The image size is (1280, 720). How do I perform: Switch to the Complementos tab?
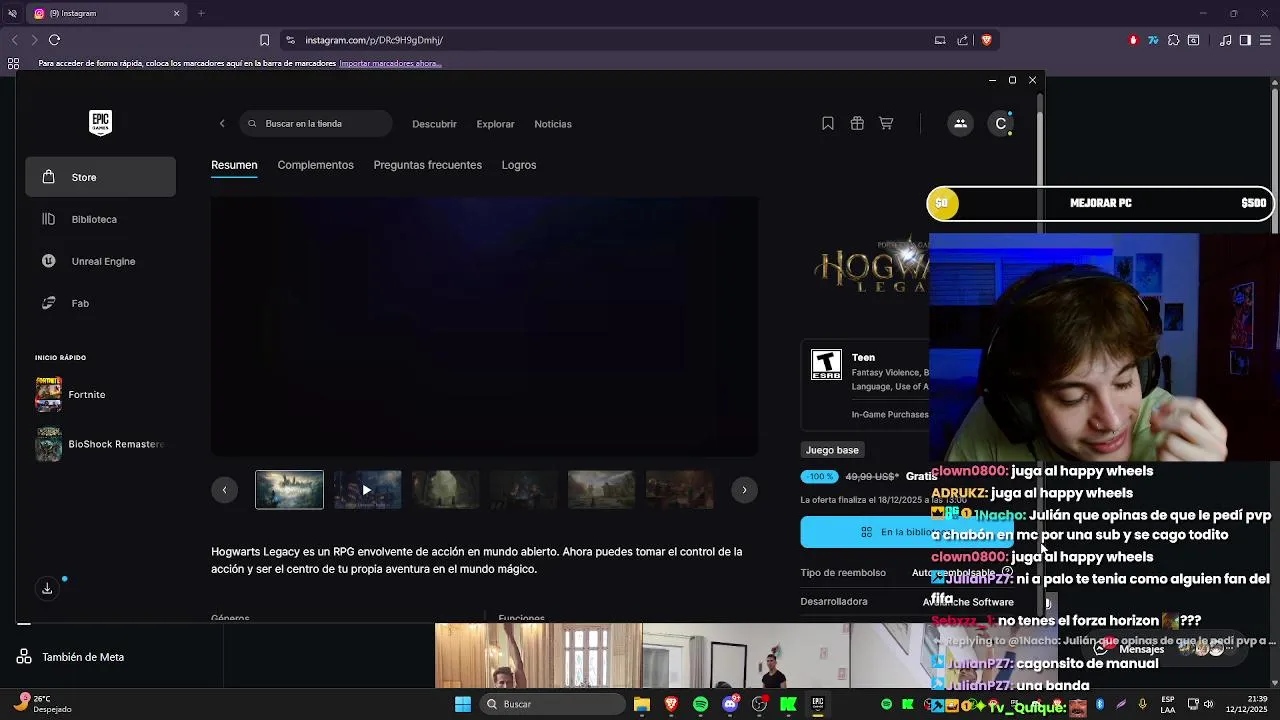click(315, 165)
